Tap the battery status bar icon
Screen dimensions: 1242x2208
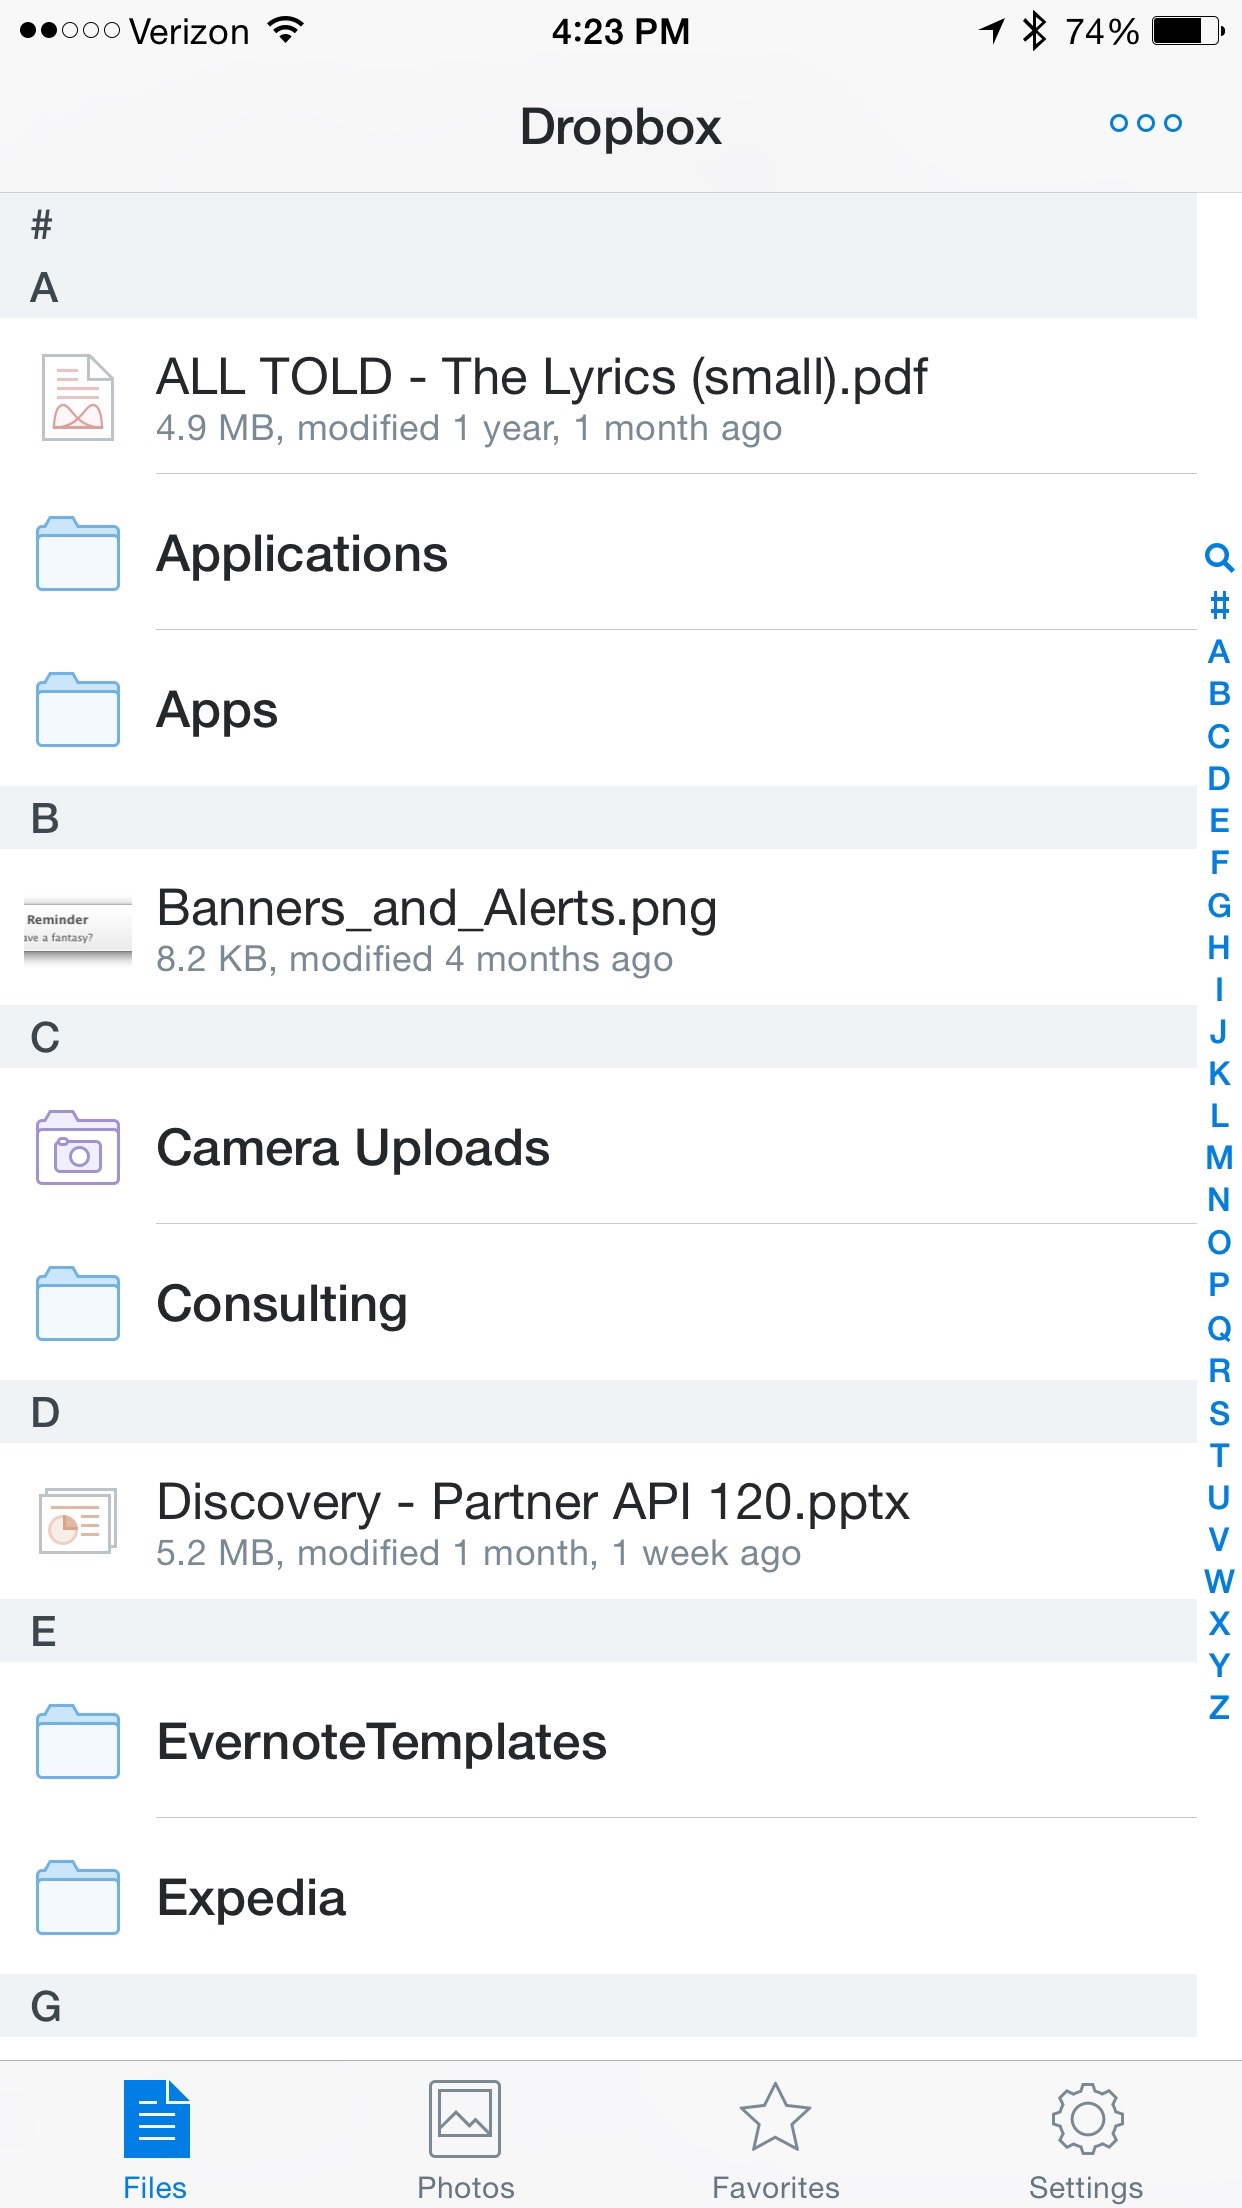point(1189,31)
